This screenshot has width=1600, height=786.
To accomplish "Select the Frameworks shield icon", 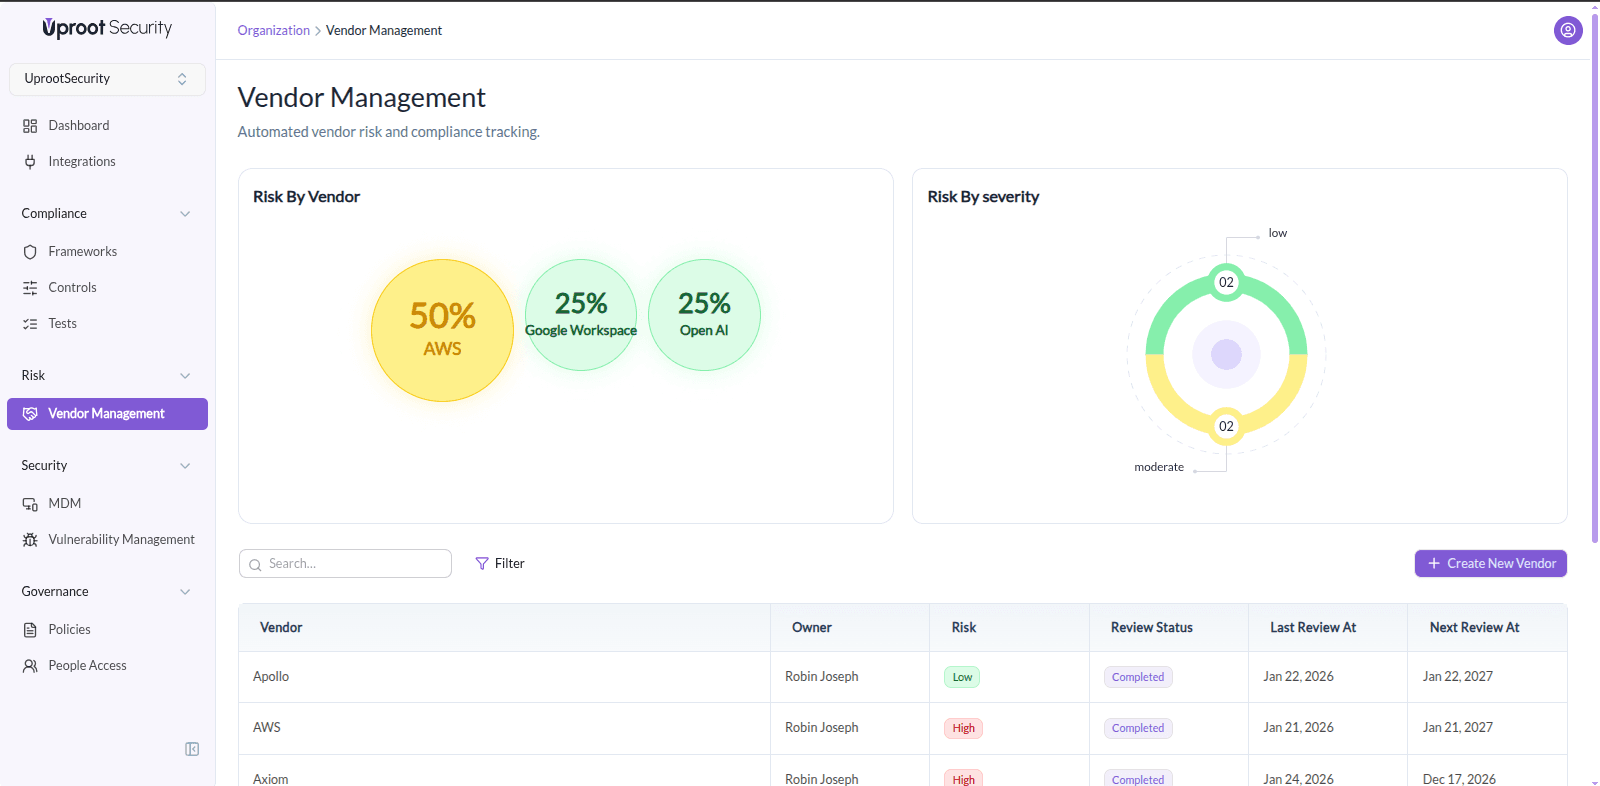I will [30, 252].
